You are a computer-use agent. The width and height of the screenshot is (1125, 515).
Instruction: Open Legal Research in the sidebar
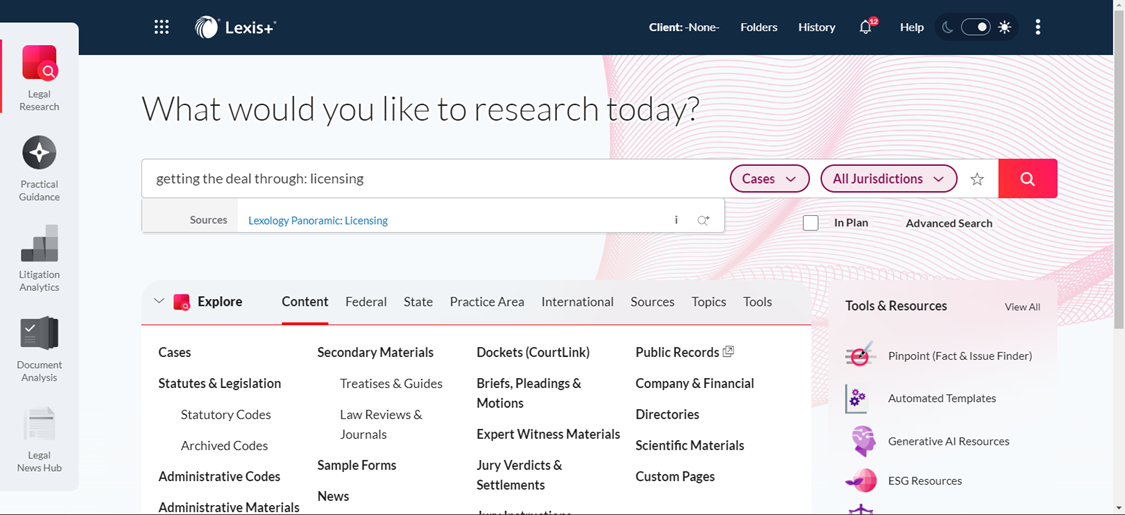[x=39, y=78]
